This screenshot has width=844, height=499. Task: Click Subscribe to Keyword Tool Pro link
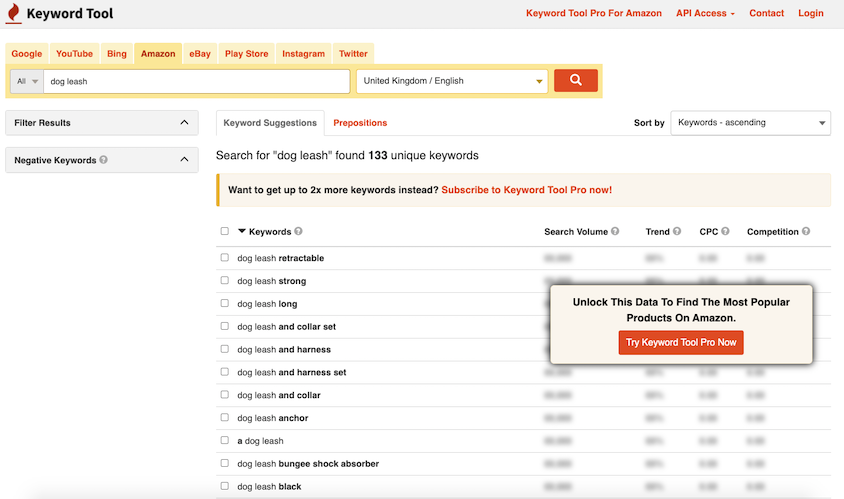coord(526,190)
